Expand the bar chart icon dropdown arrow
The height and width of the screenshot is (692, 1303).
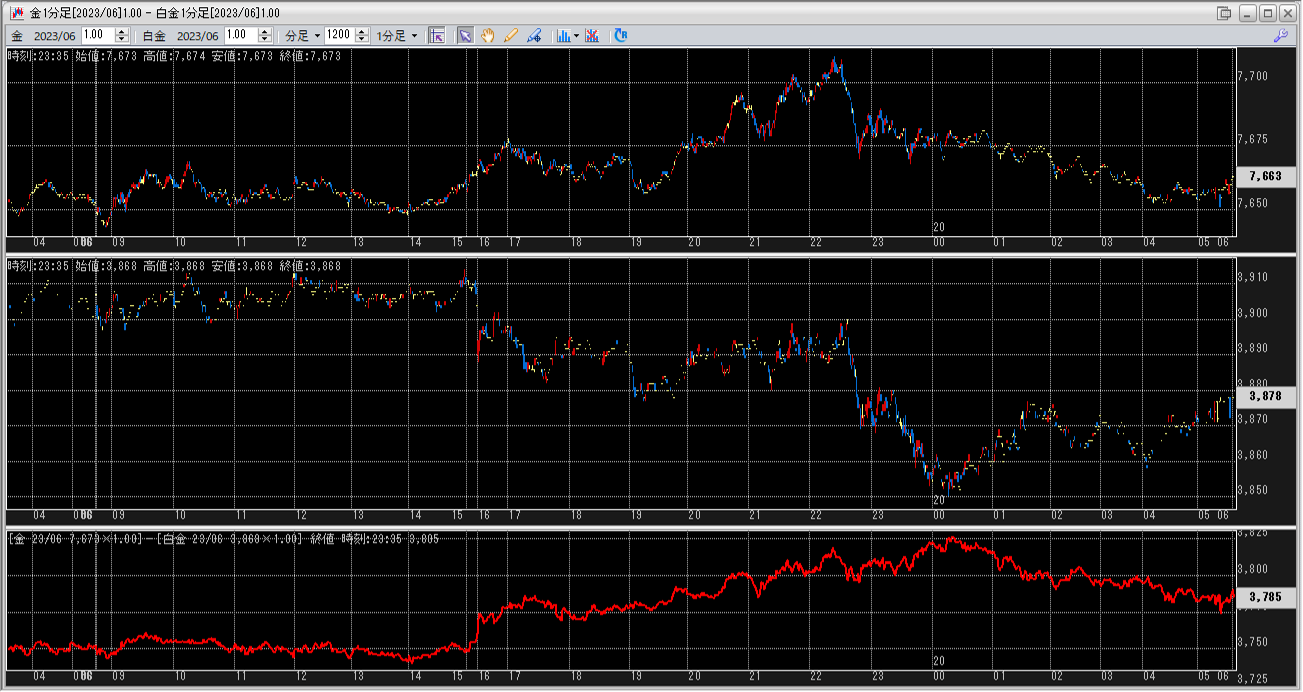[x=575, y=36]
